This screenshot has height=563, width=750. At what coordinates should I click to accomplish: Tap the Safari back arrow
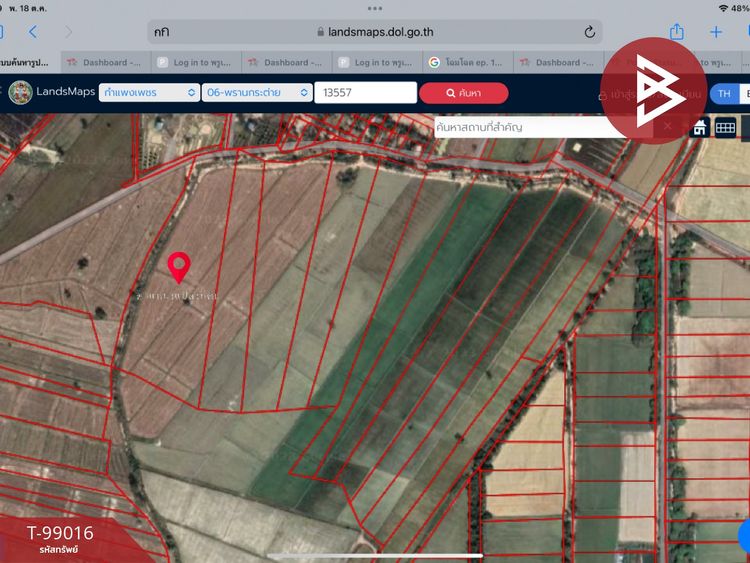[33, 32]
